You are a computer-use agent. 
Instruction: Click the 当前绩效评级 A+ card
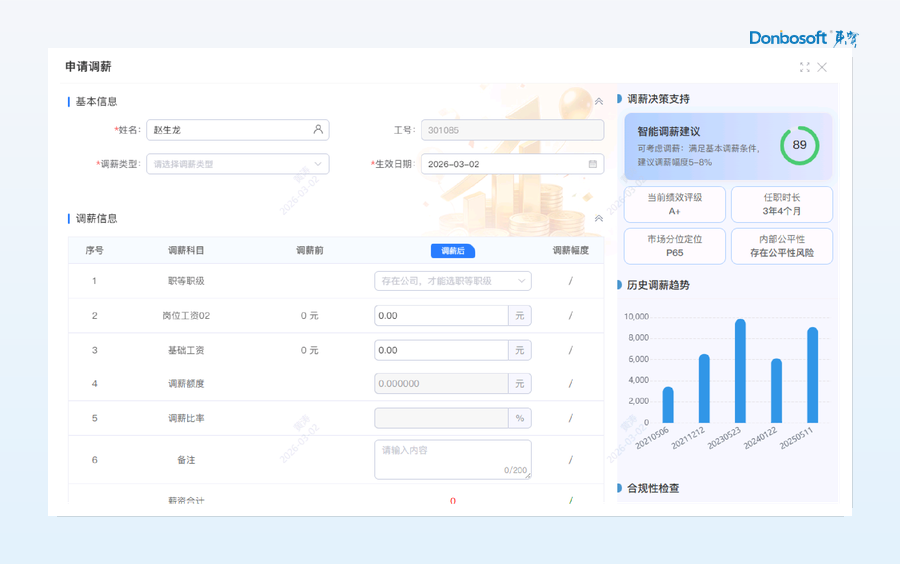[x=674, y=204]
